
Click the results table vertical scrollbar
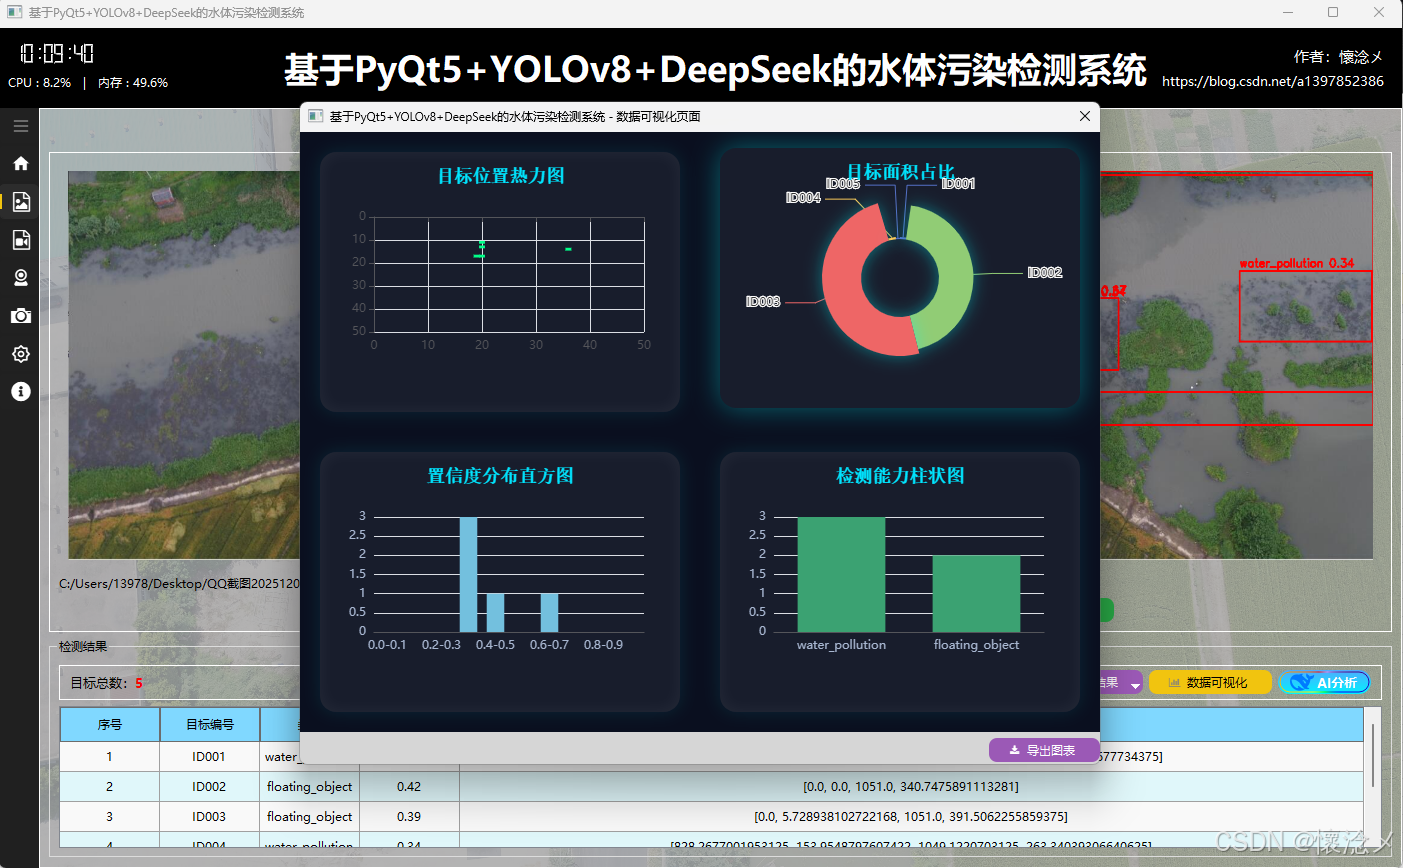pyautogui.click(x=1372, y=756)
